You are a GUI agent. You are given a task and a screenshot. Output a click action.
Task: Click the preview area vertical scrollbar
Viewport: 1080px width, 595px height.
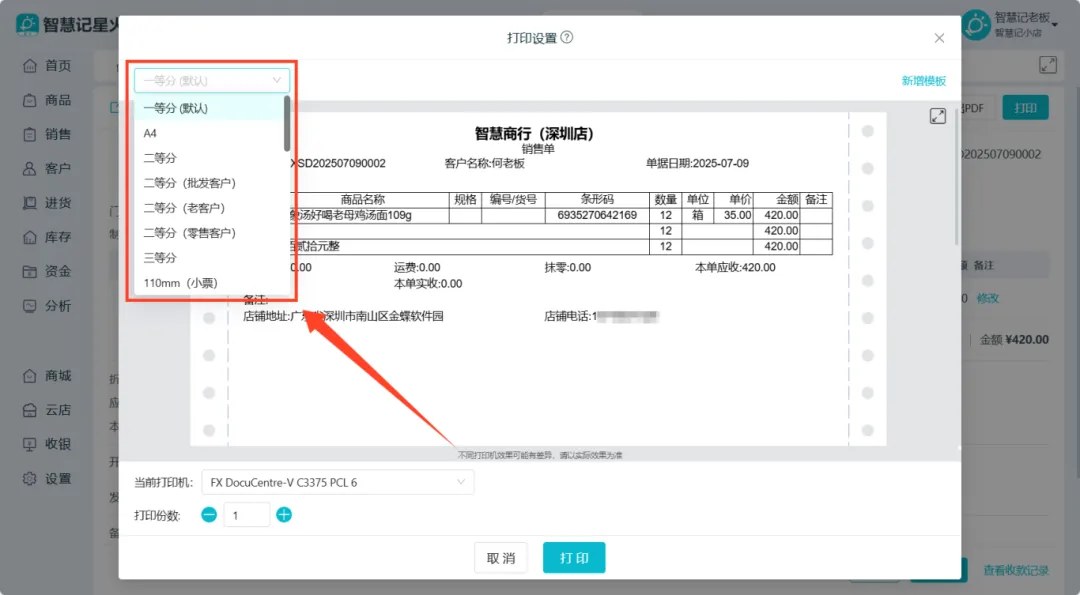[x=957, y=179]
